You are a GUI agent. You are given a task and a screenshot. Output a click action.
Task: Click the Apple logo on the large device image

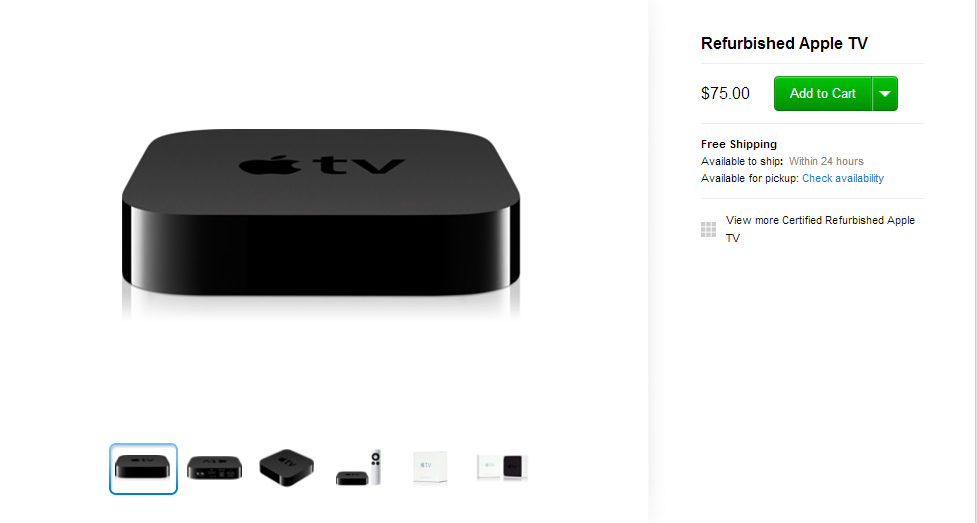click(272, 165)
